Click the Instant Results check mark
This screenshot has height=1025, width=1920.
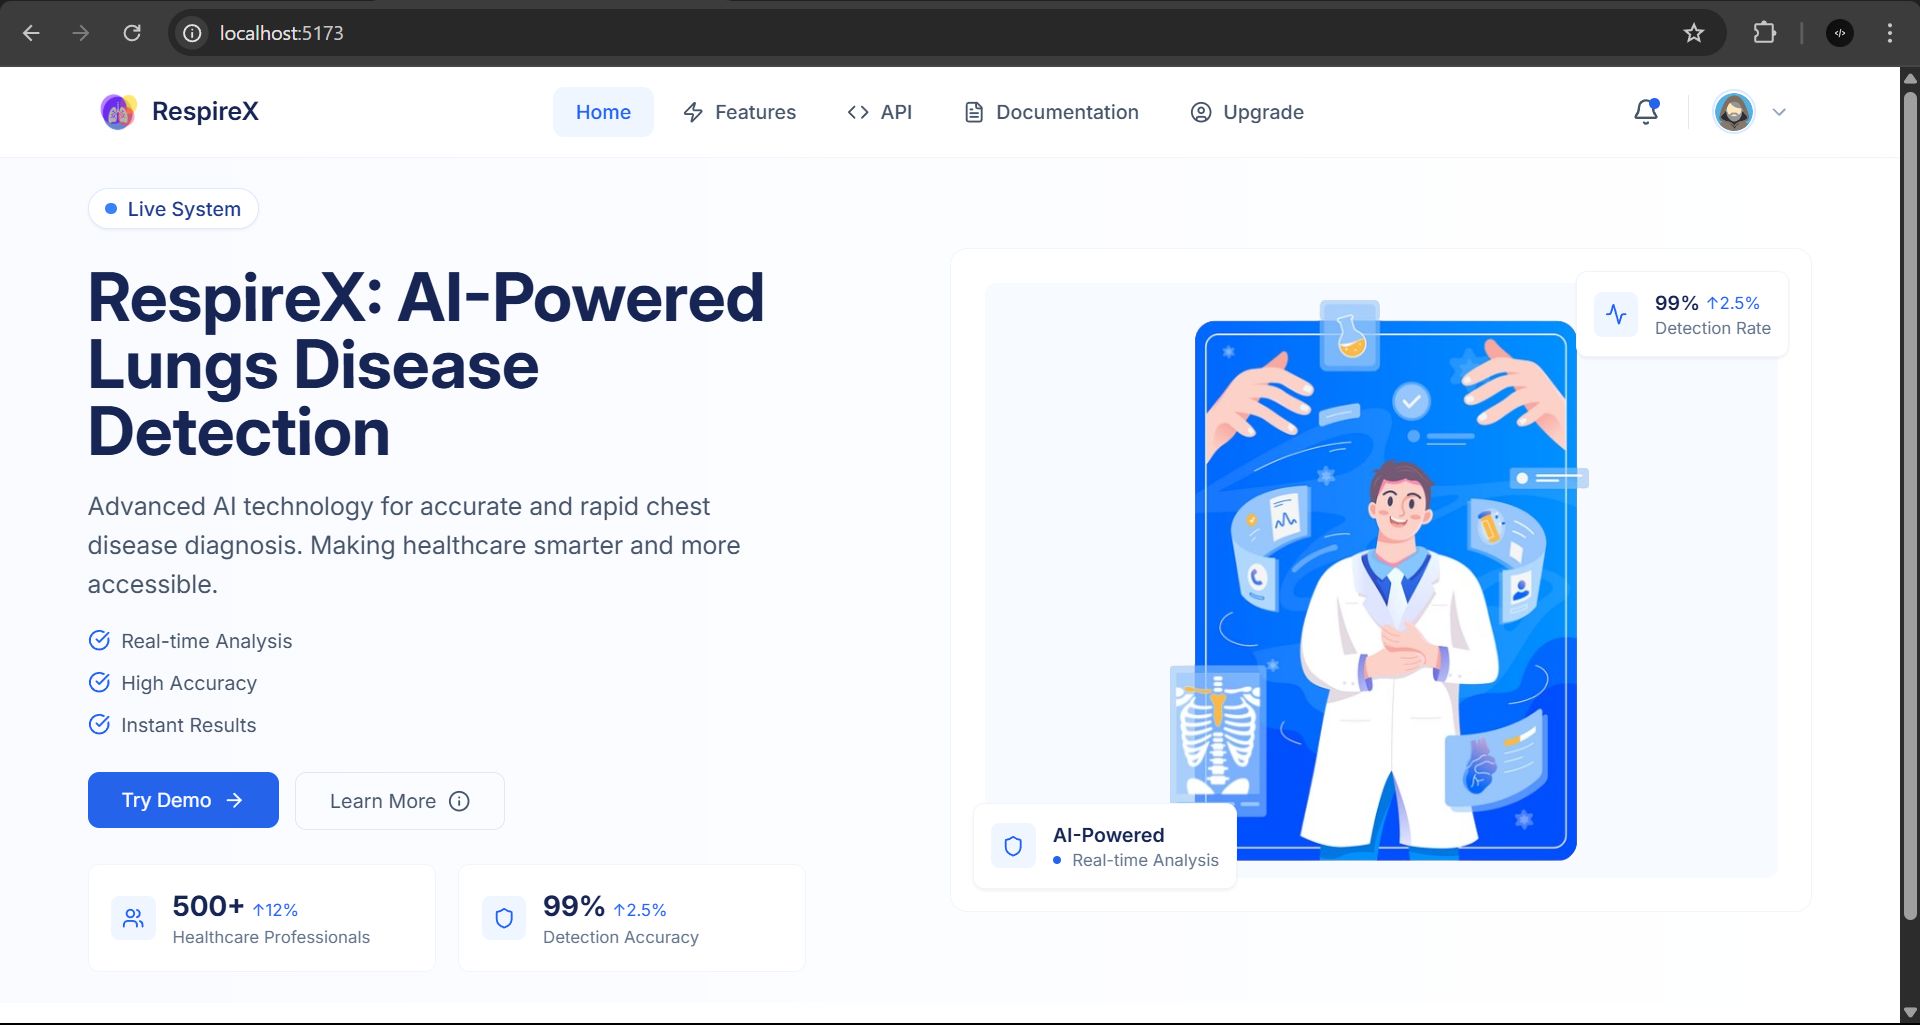point(99,725)
